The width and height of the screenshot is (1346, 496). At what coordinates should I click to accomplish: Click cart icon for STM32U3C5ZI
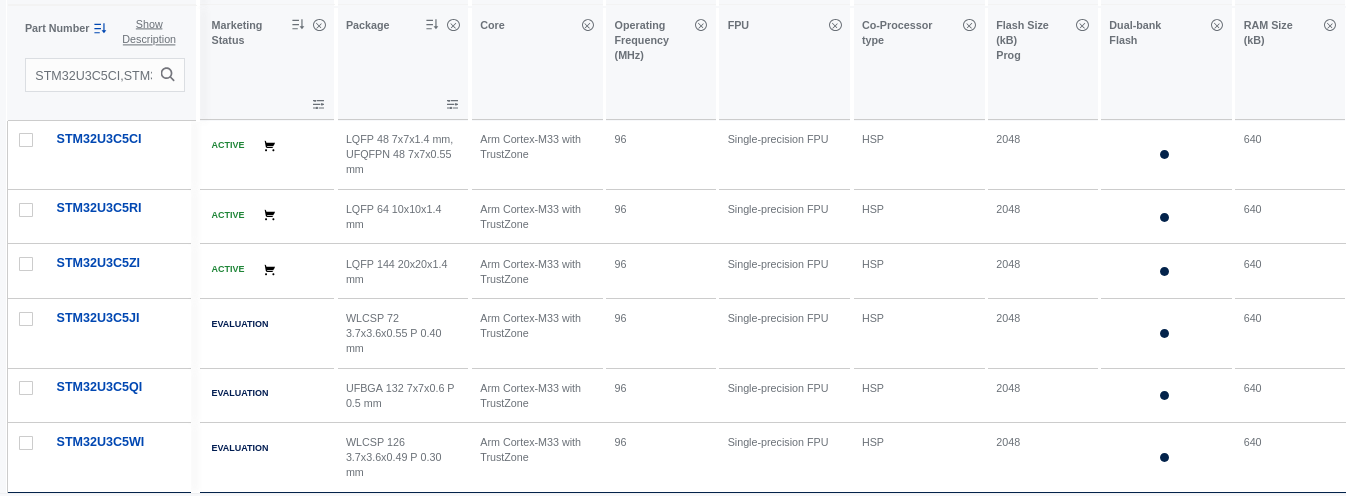(269, 270)
